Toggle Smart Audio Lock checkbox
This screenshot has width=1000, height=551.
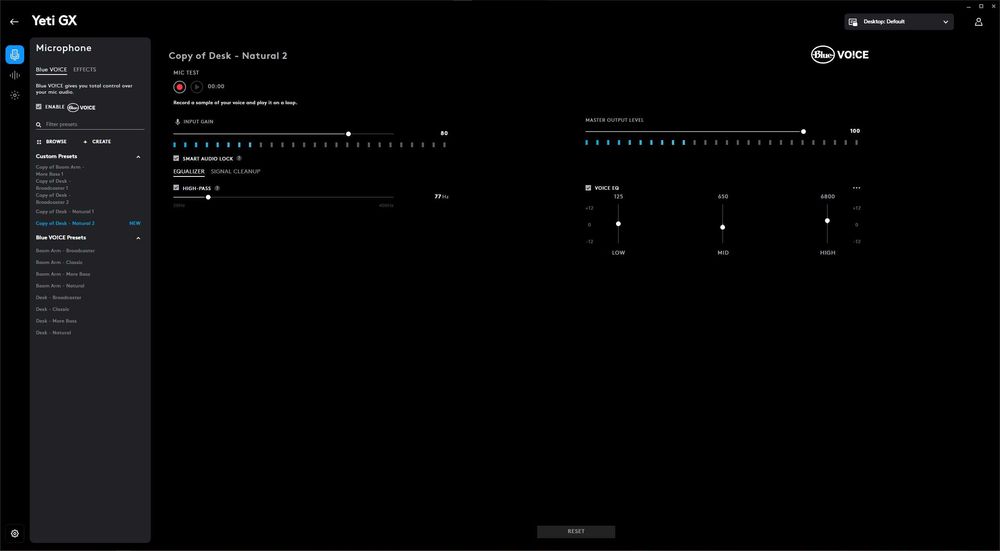(177, 158)
